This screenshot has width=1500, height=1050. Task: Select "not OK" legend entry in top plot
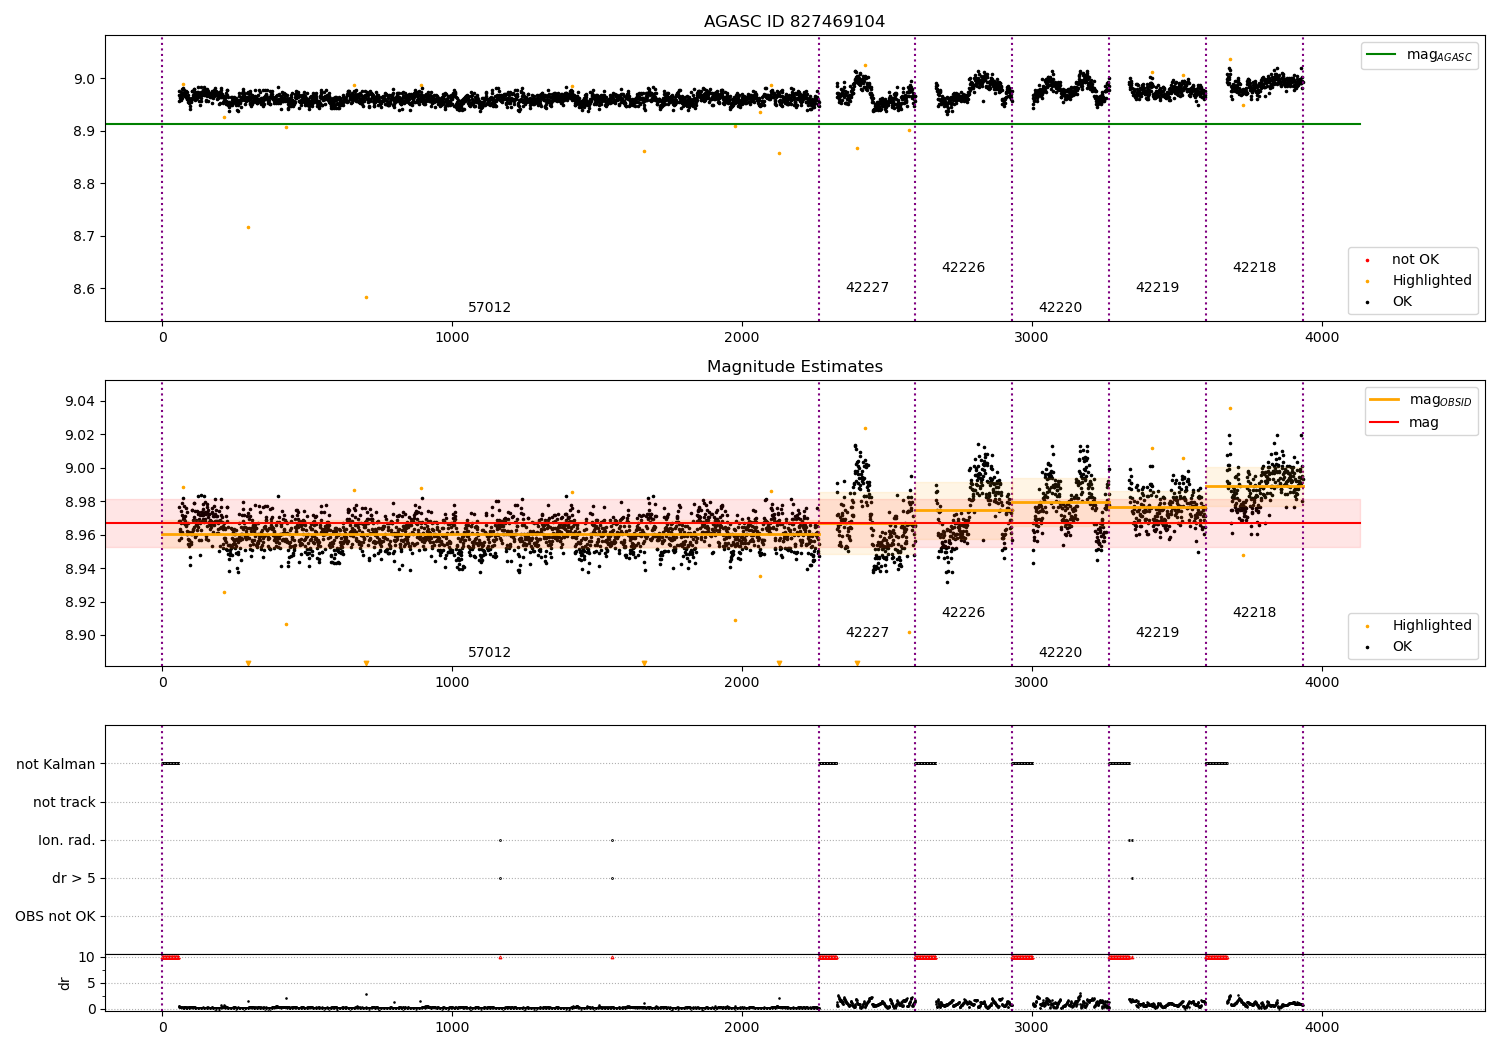[1415, 260]
